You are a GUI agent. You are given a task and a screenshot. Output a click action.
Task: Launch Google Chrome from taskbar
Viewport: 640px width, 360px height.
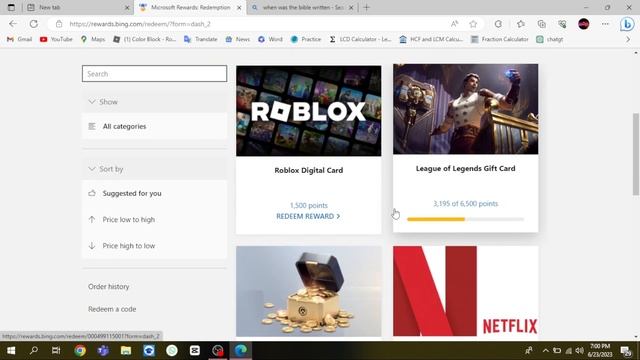click(80, 351)
